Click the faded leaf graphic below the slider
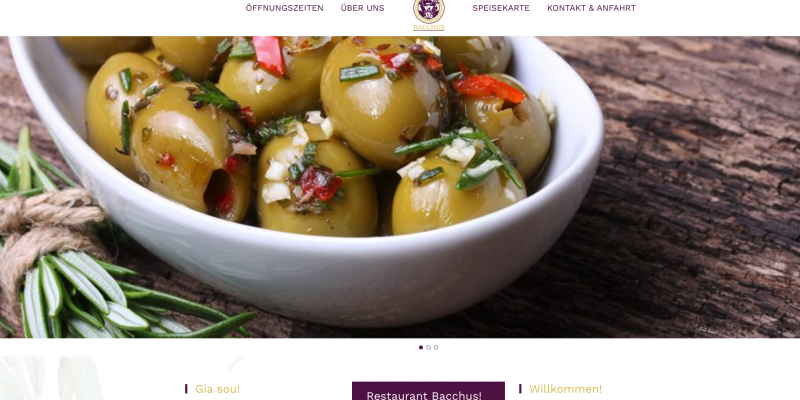Screen dimensions: 800x400 (51, 378)
